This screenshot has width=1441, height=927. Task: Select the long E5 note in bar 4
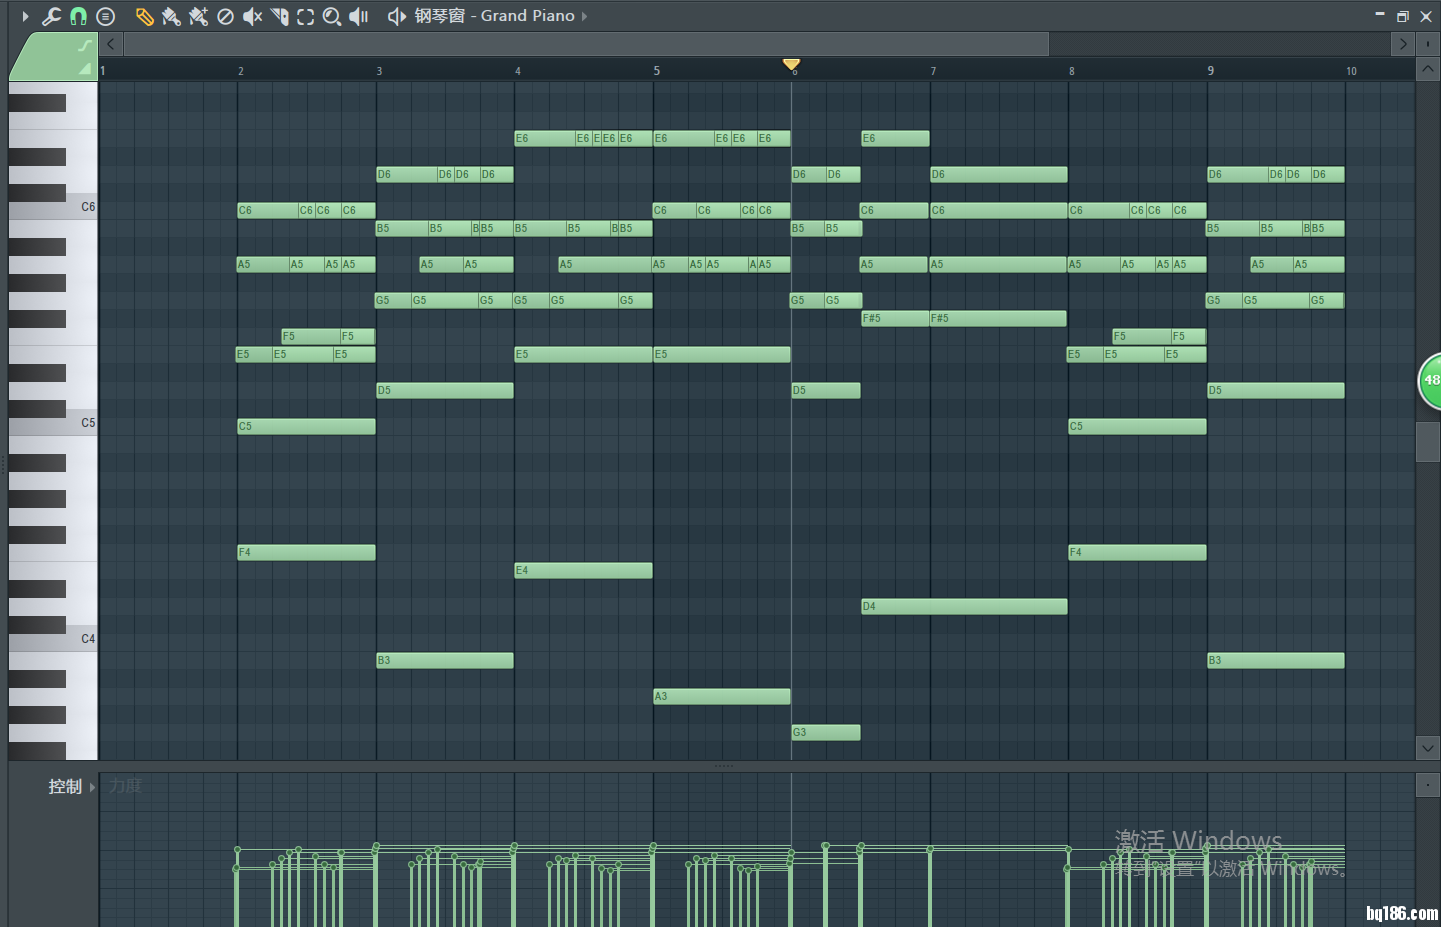pyautogui.click(x=583, y=354)
